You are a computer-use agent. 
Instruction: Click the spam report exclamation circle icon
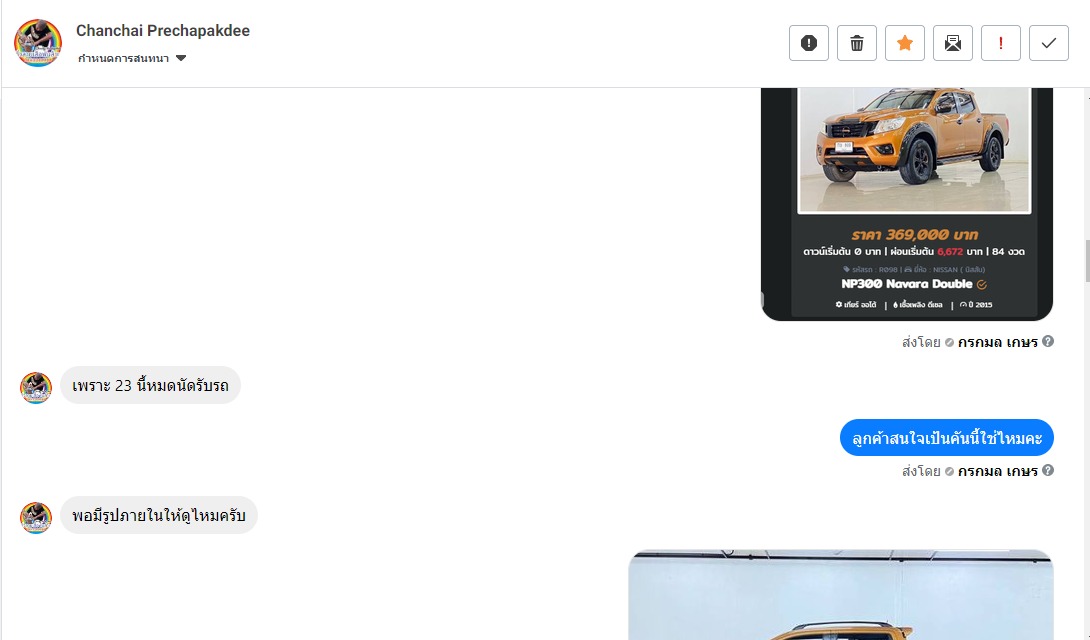(808, 43)
